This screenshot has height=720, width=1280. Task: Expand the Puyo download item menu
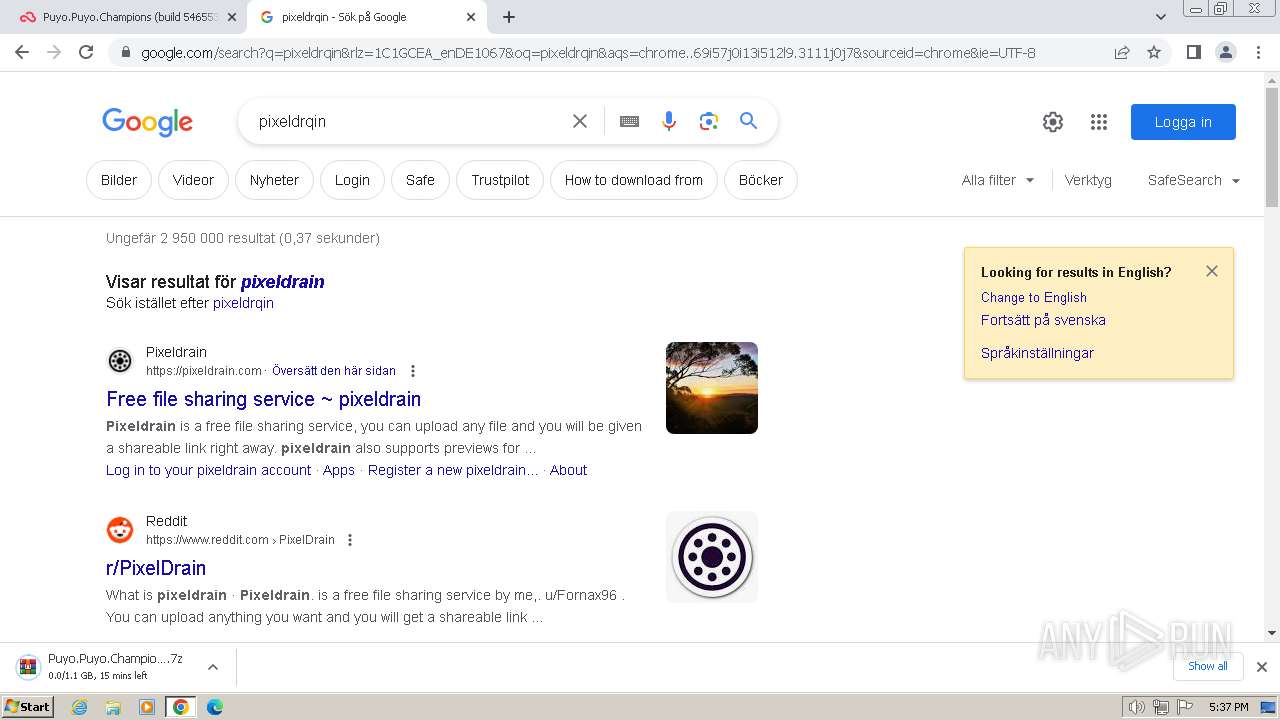click(x=212, y=667)
